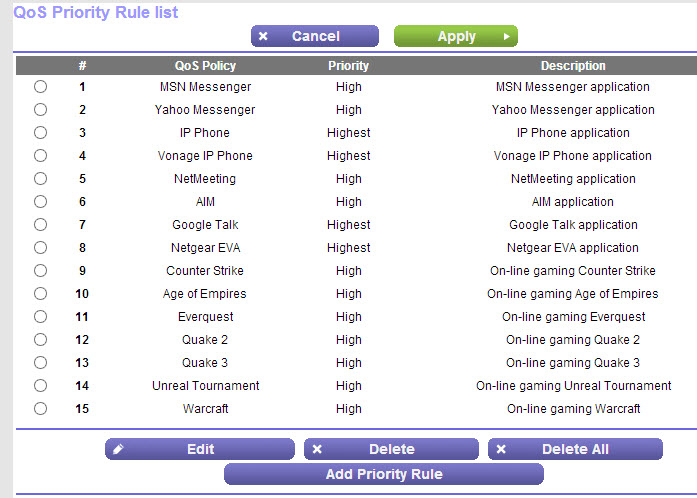This screenshot has height=498, width=697.
Task: Select radio button for Age of Empires rule
Action: (x=40, y=293)
